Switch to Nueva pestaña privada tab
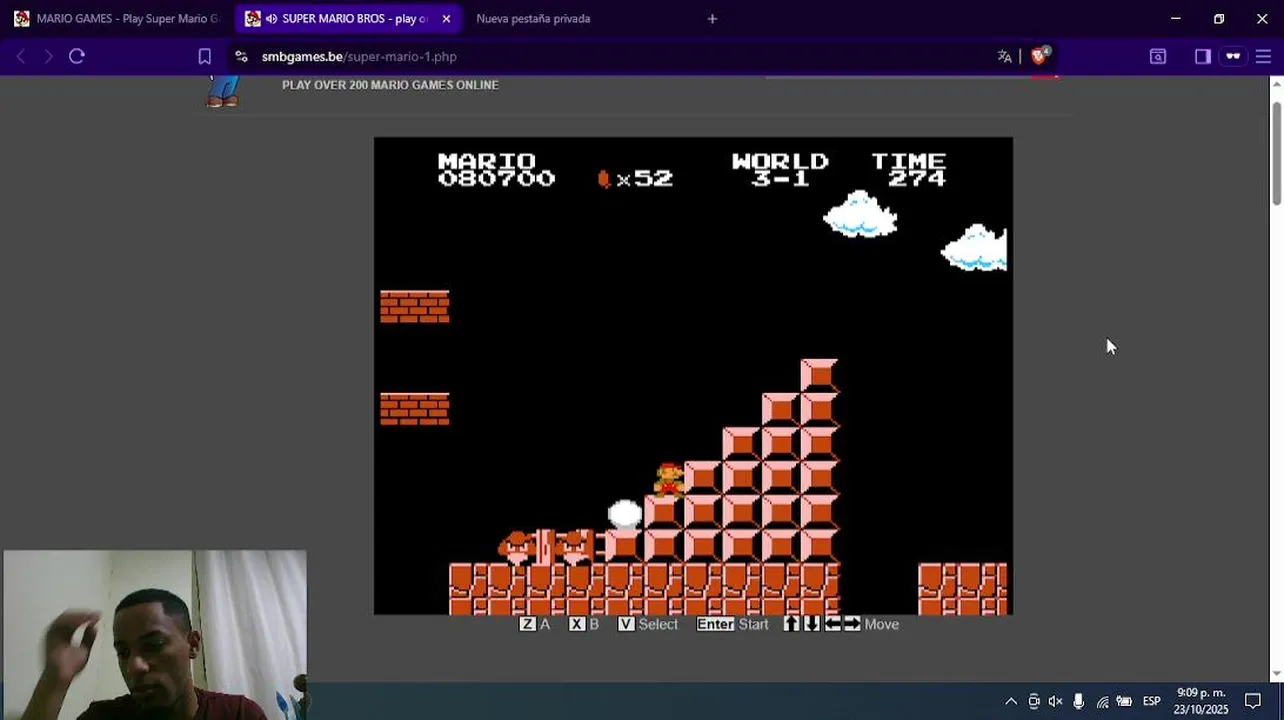The height and width of the screenshot is (720, 1284). click(533, 19)
